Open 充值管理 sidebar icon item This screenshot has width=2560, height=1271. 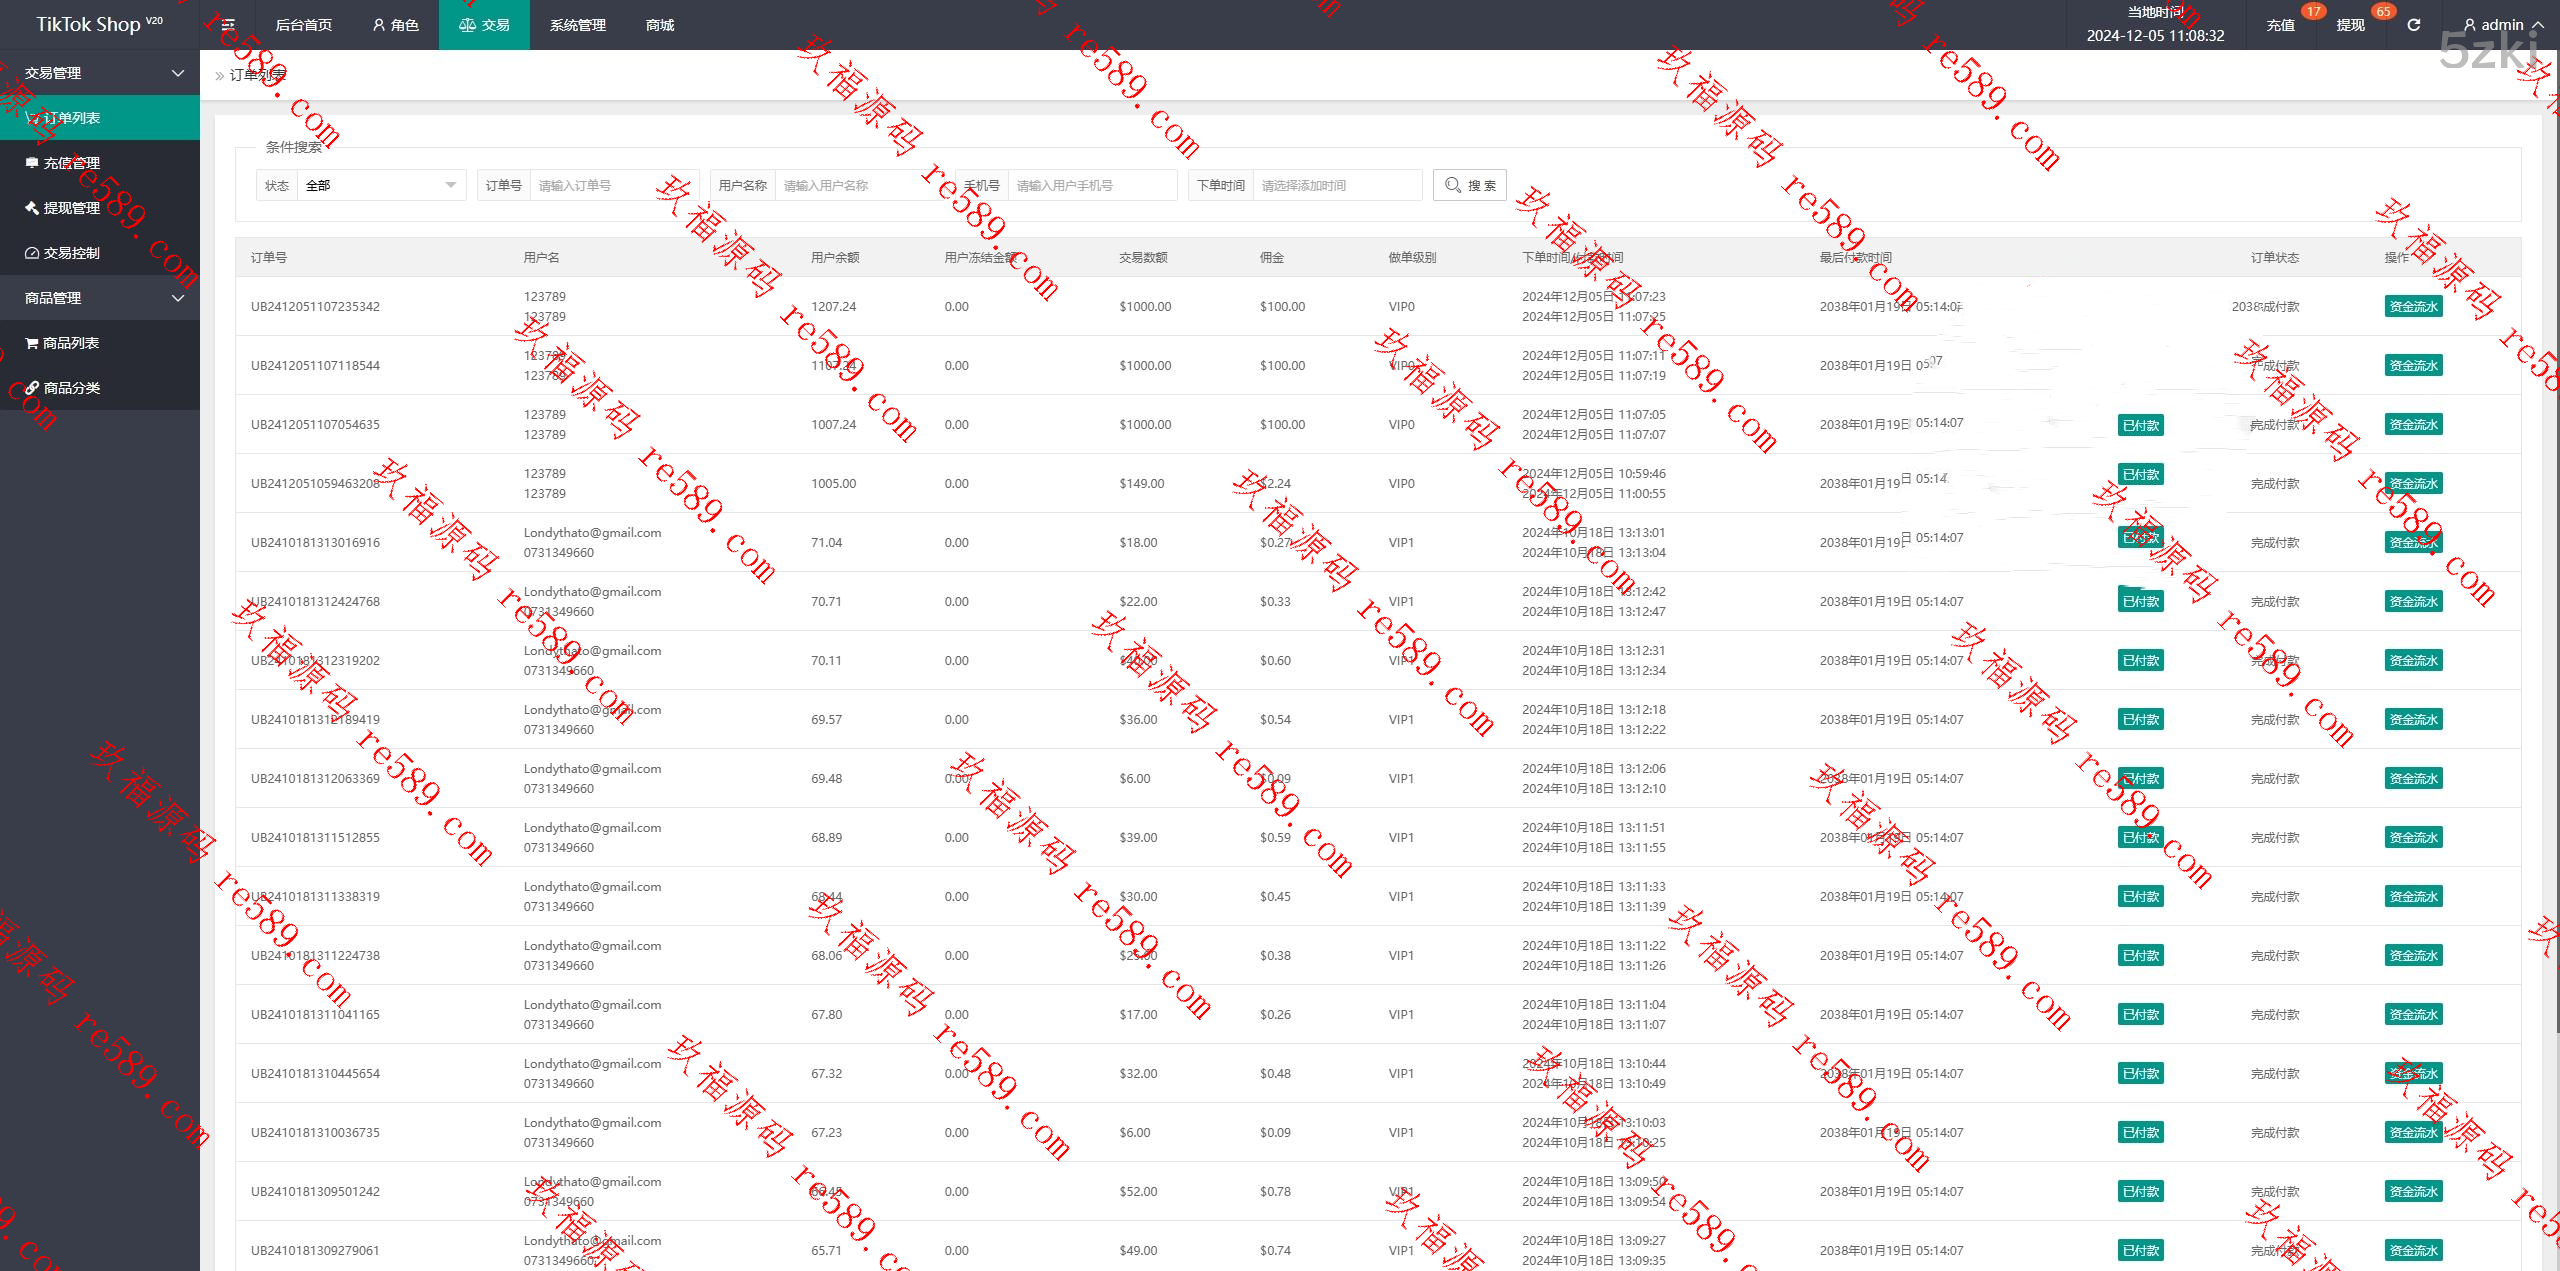tap(70, 163)
